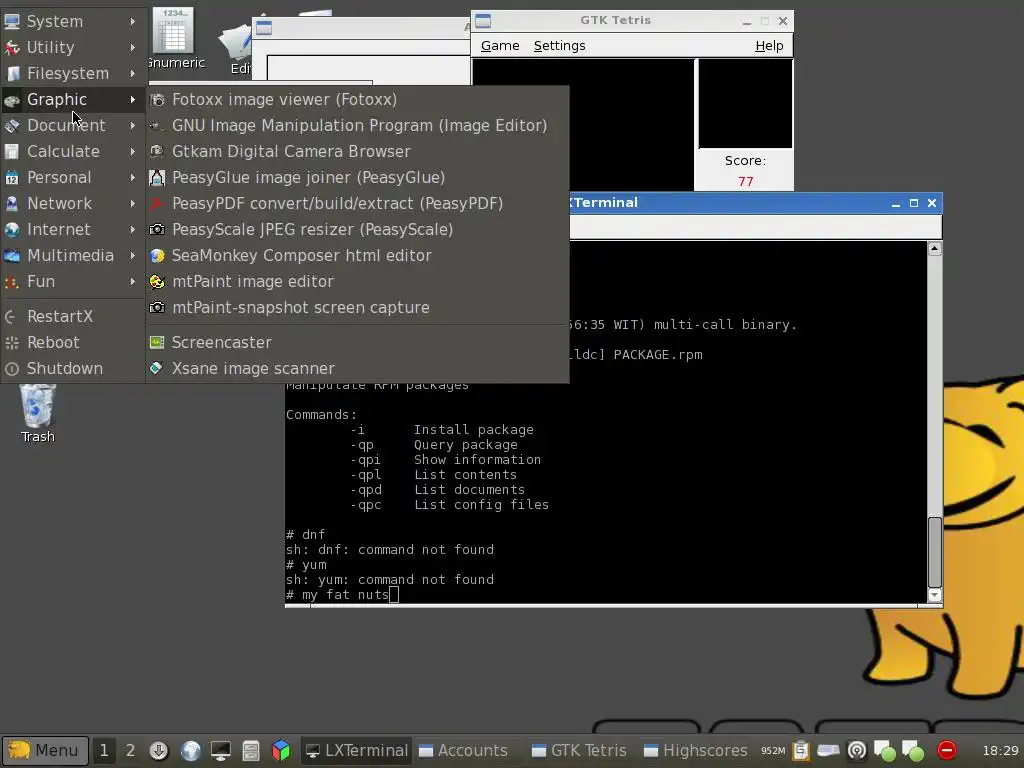Click the Xsane image scanner icon
1024x768 pixels.
[157, 368]
